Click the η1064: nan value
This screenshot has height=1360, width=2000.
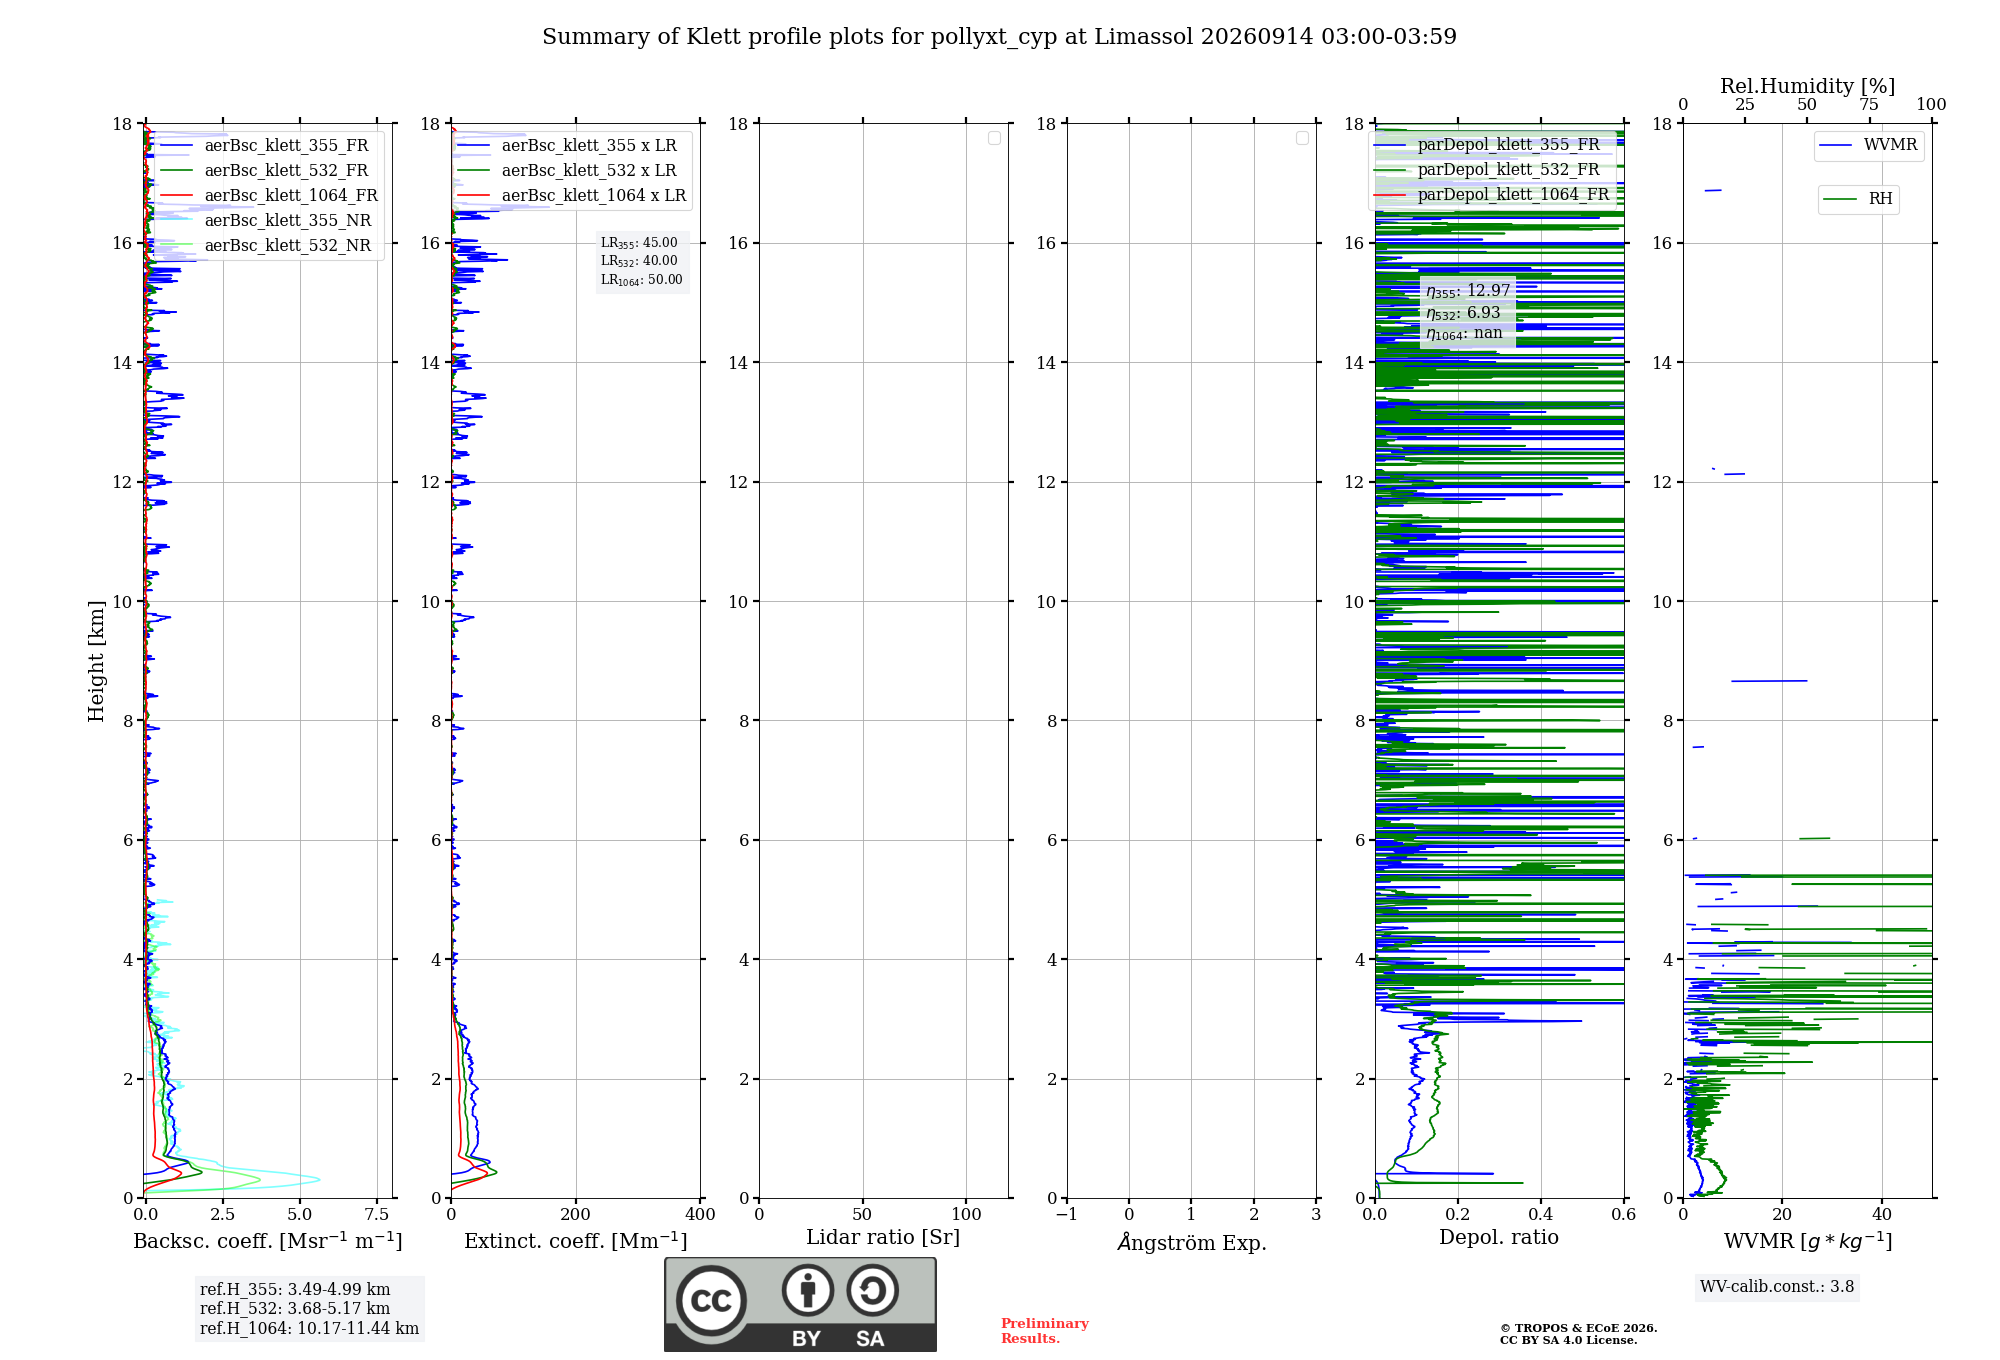(1464, 333)
